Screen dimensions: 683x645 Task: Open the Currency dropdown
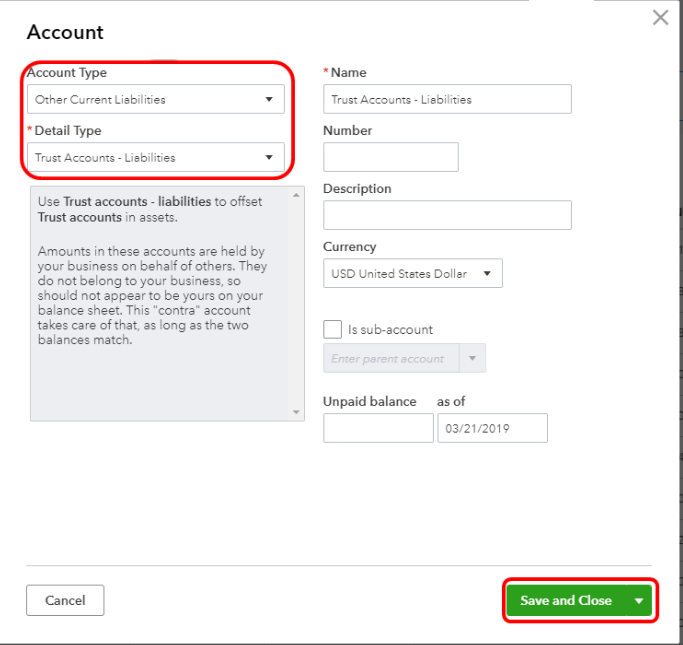click(x=412, y=273)
